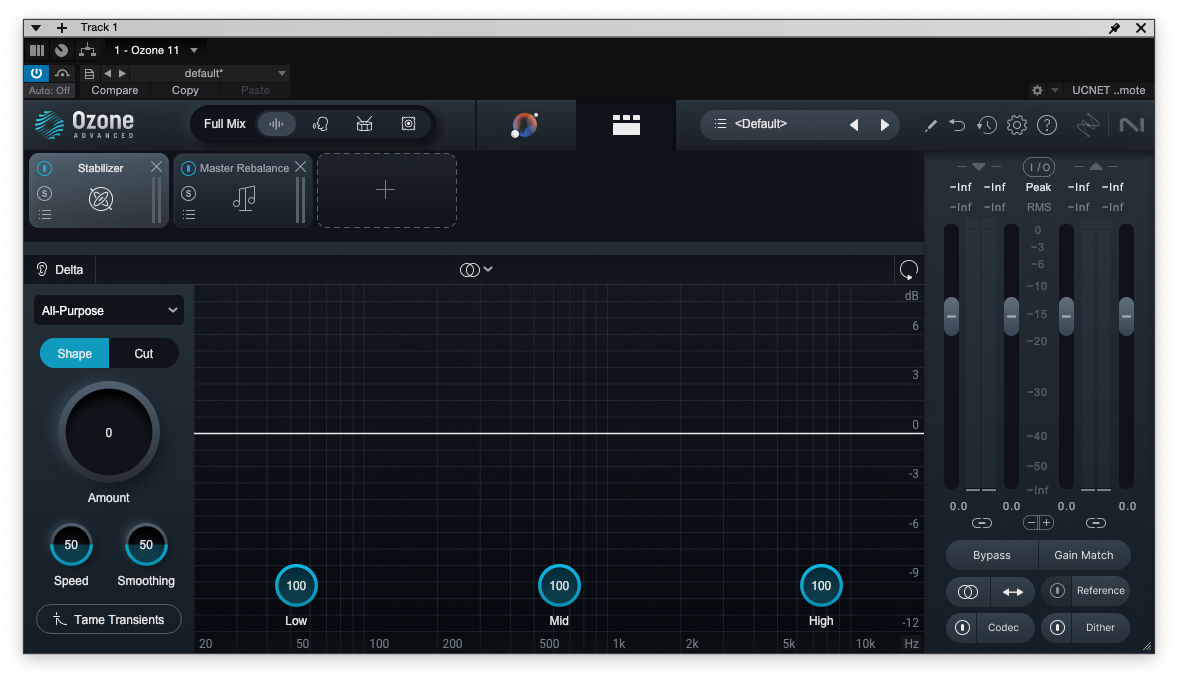Viewport: 1178px width, 681px height.
Task: Click the Bypass button
Action: pyautogui.click(x=992, y=555)
